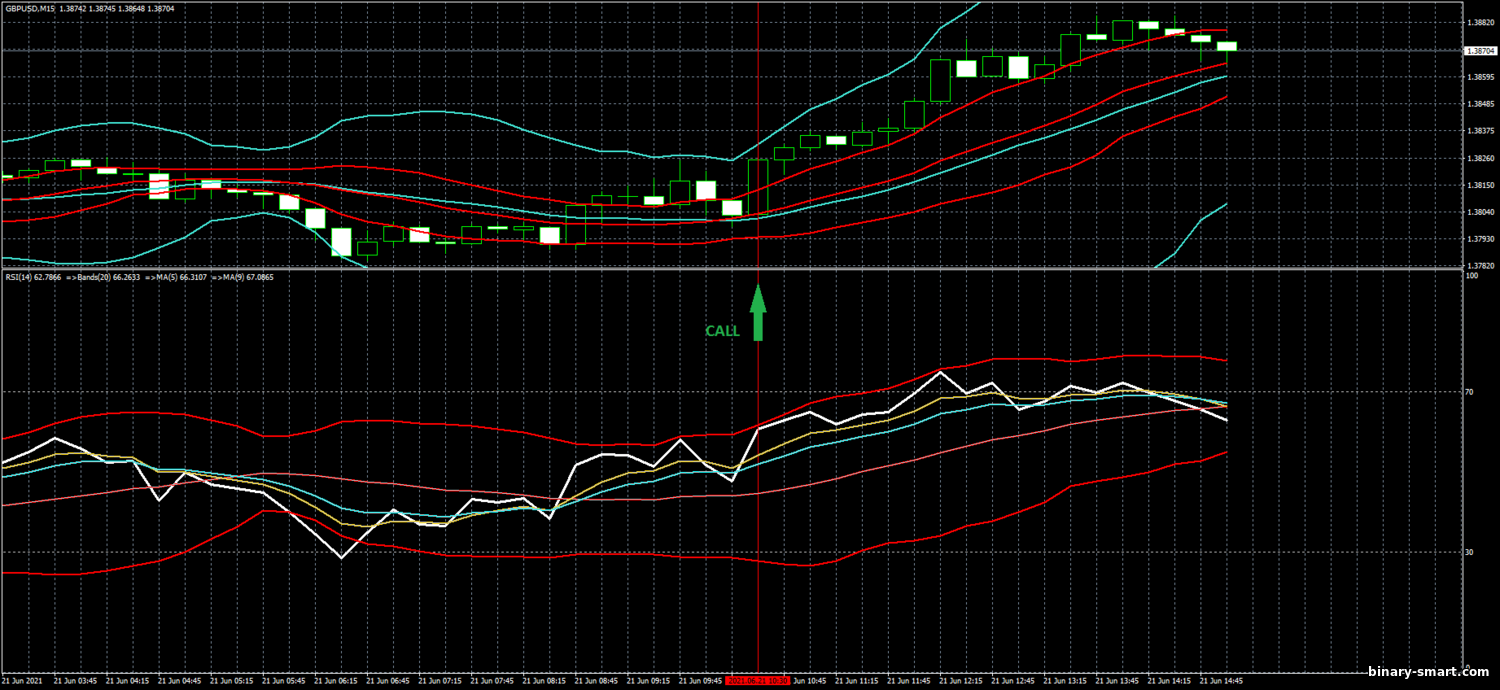
Task: Click the 21 Jun 05:45 time label
Action: tap(284, 681)
